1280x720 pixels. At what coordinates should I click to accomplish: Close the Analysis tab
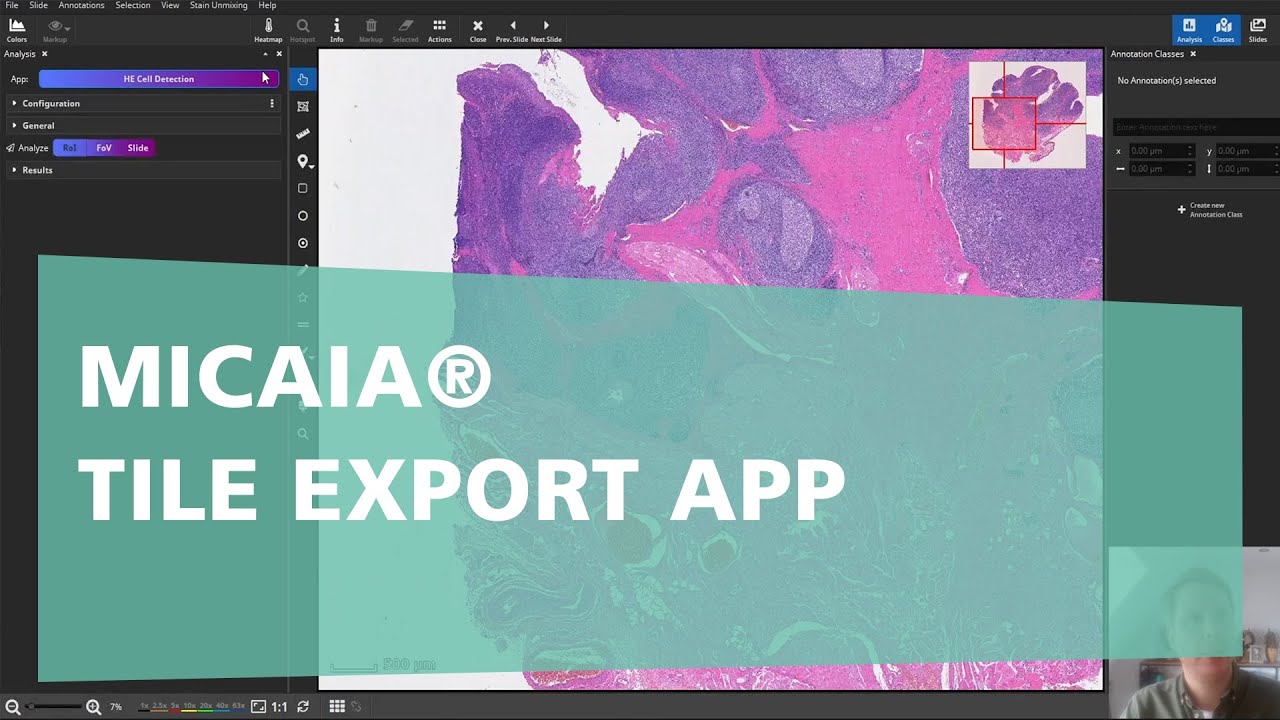(x=44, y=54)
